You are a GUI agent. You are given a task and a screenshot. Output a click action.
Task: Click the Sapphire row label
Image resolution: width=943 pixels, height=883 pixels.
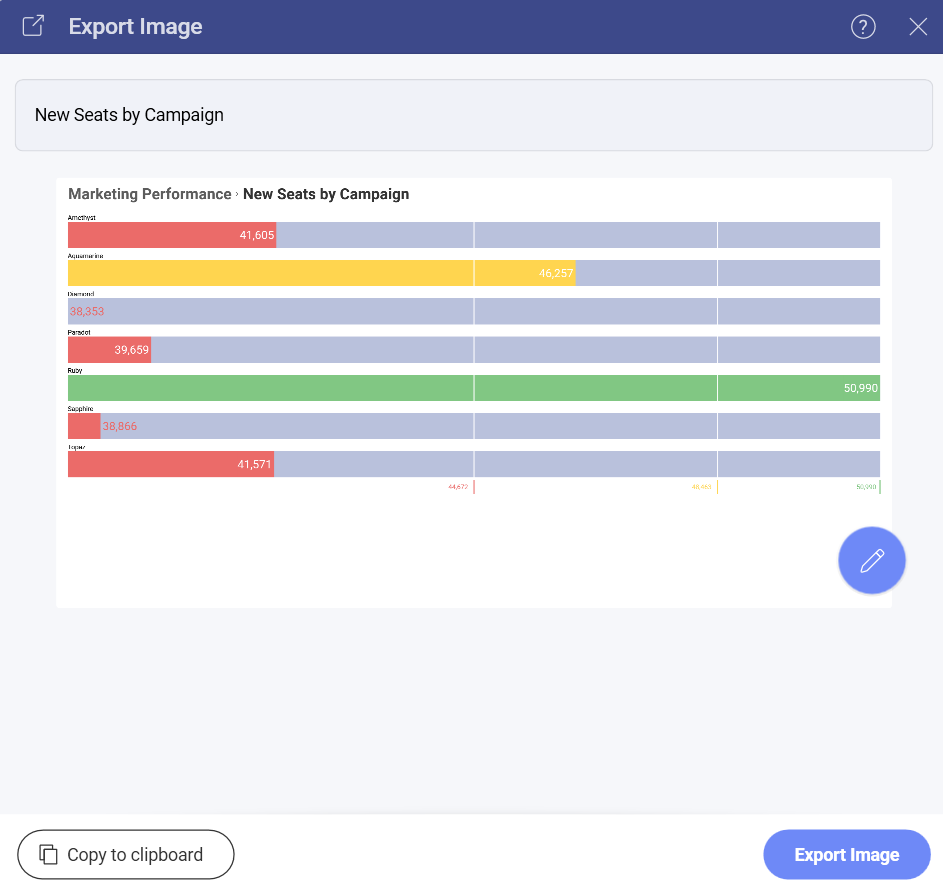pyautogui.click(x=81, y=409)
